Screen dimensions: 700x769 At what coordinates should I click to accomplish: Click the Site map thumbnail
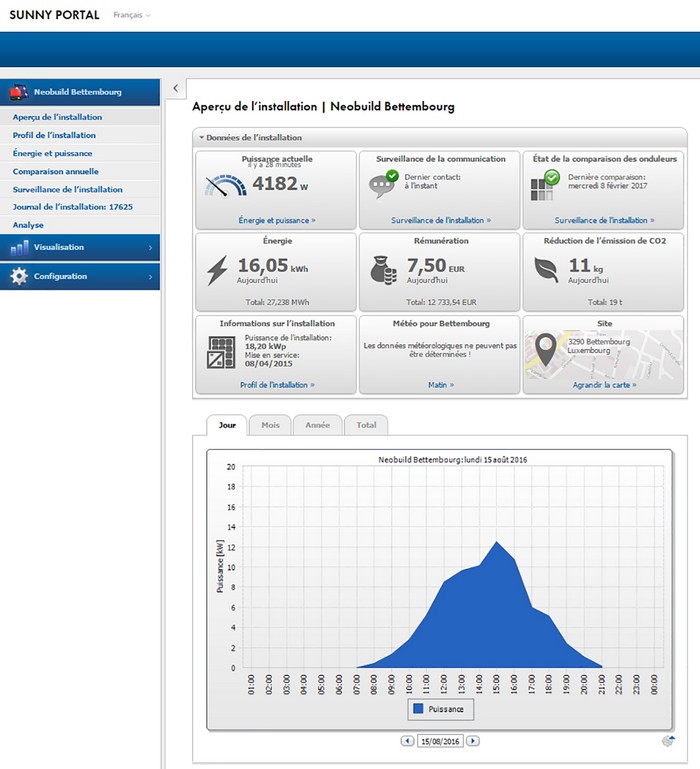(603, 355)
